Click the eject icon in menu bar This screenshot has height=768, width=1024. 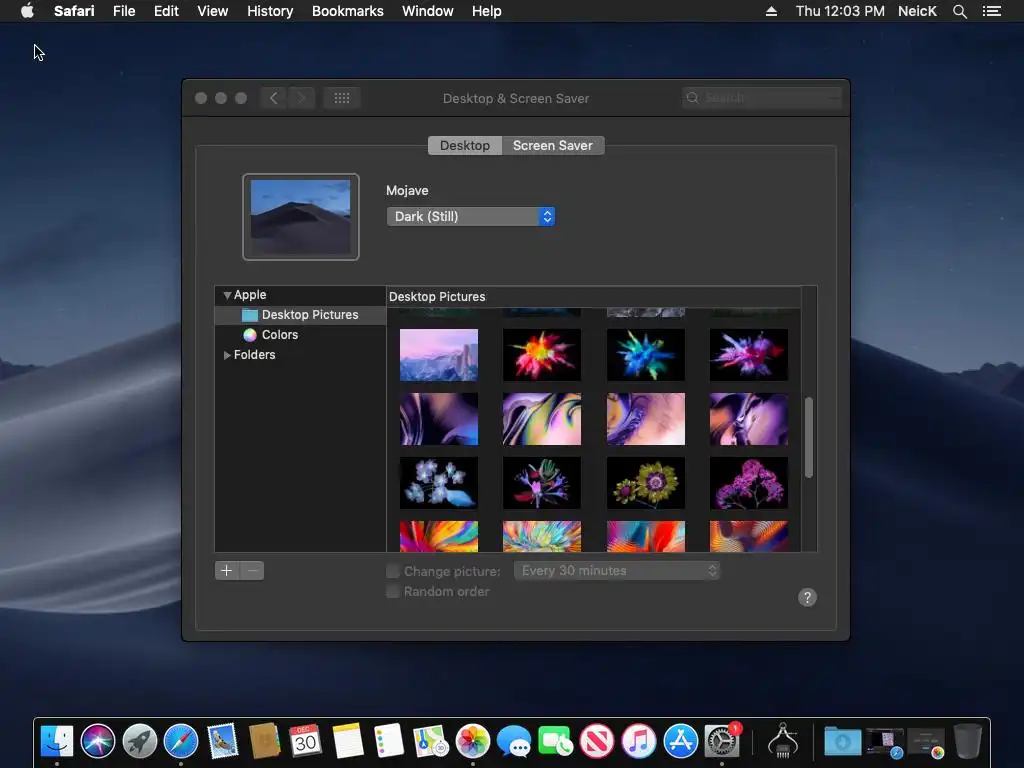point(771,11)
